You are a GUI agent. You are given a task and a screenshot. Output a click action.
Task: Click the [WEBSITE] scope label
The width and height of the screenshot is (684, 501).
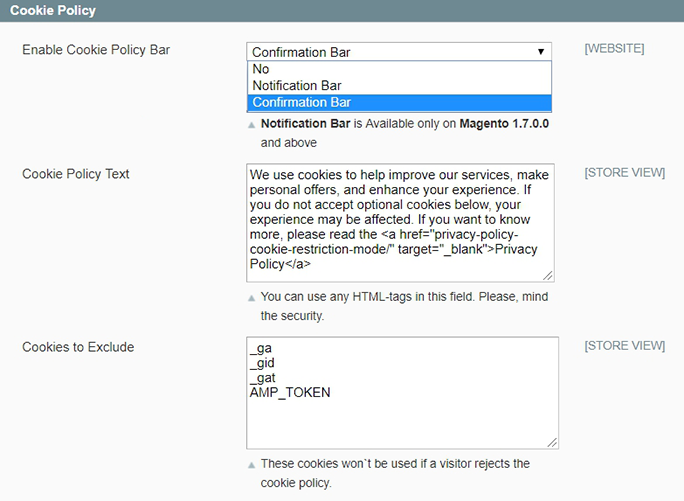[614, 48]
